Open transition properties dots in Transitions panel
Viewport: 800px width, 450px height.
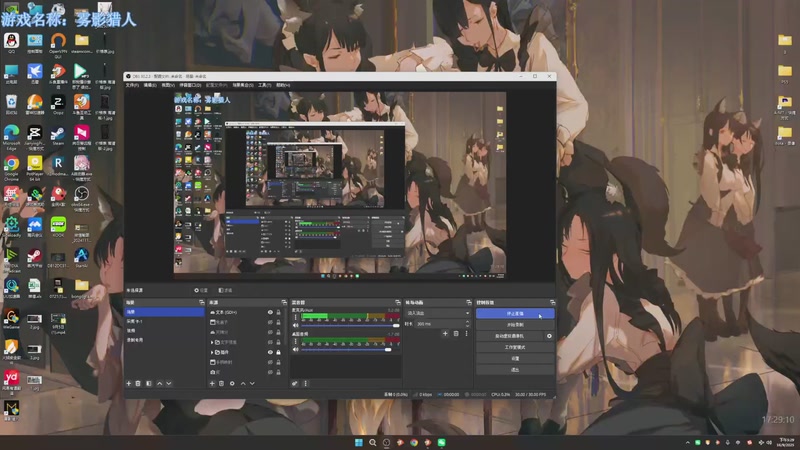coord(466,333)
